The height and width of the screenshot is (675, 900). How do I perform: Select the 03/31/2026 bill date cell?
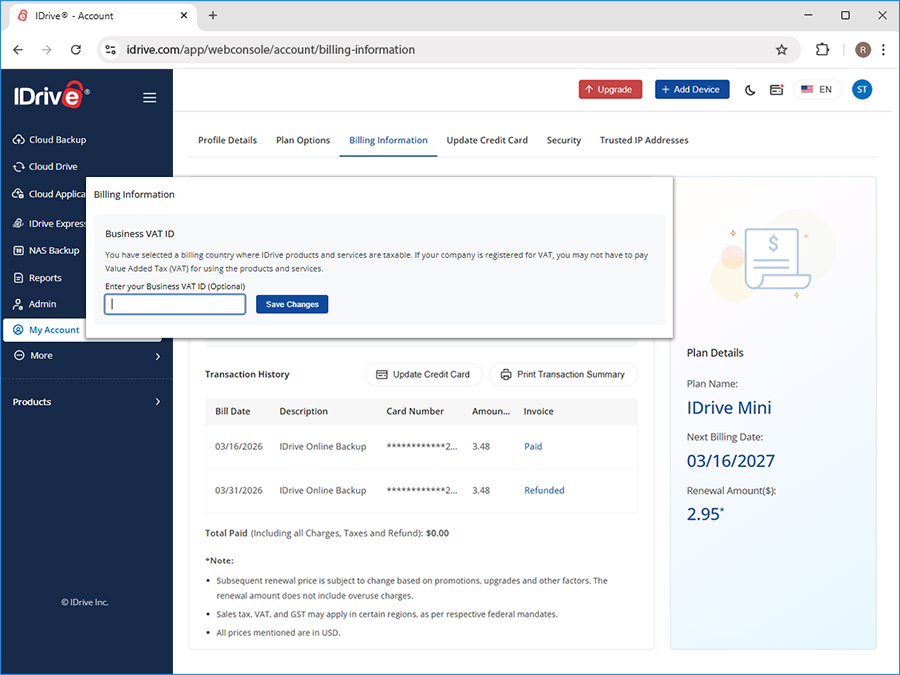[x=239, y=490]
